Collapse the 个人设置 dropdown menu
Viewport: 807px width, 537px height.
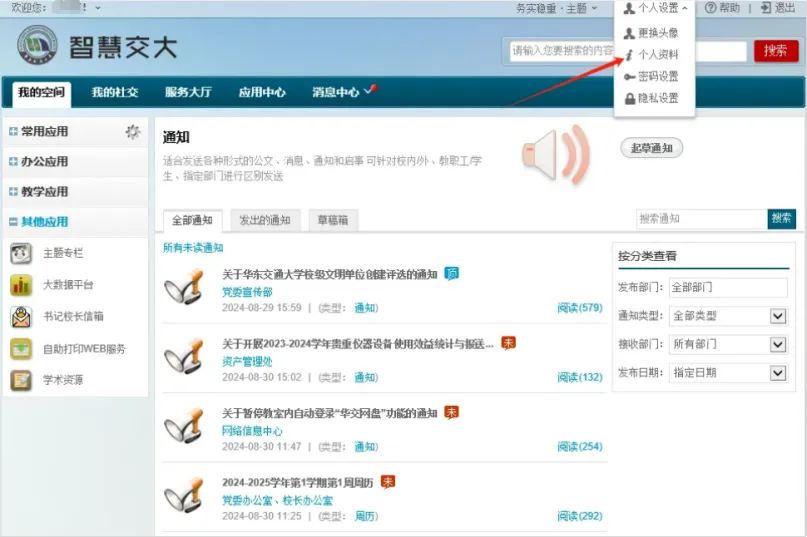[x=655, y=8]
